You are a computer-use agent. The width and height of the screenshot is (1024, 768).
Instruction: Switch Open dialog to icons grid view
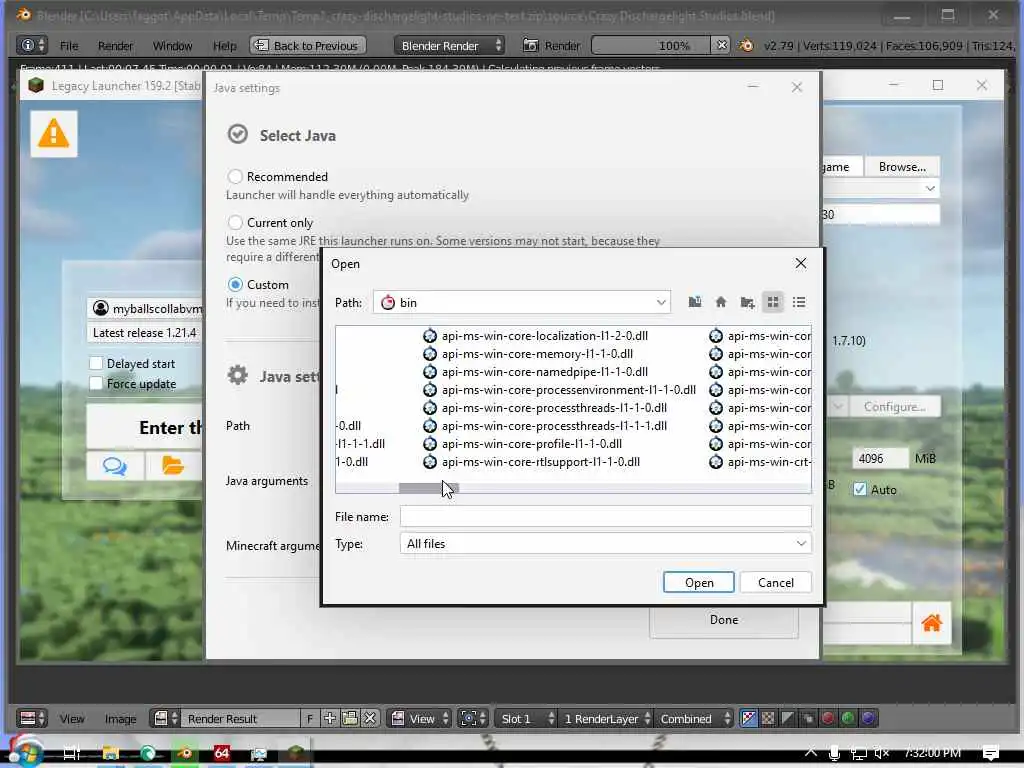click(773, 302)
